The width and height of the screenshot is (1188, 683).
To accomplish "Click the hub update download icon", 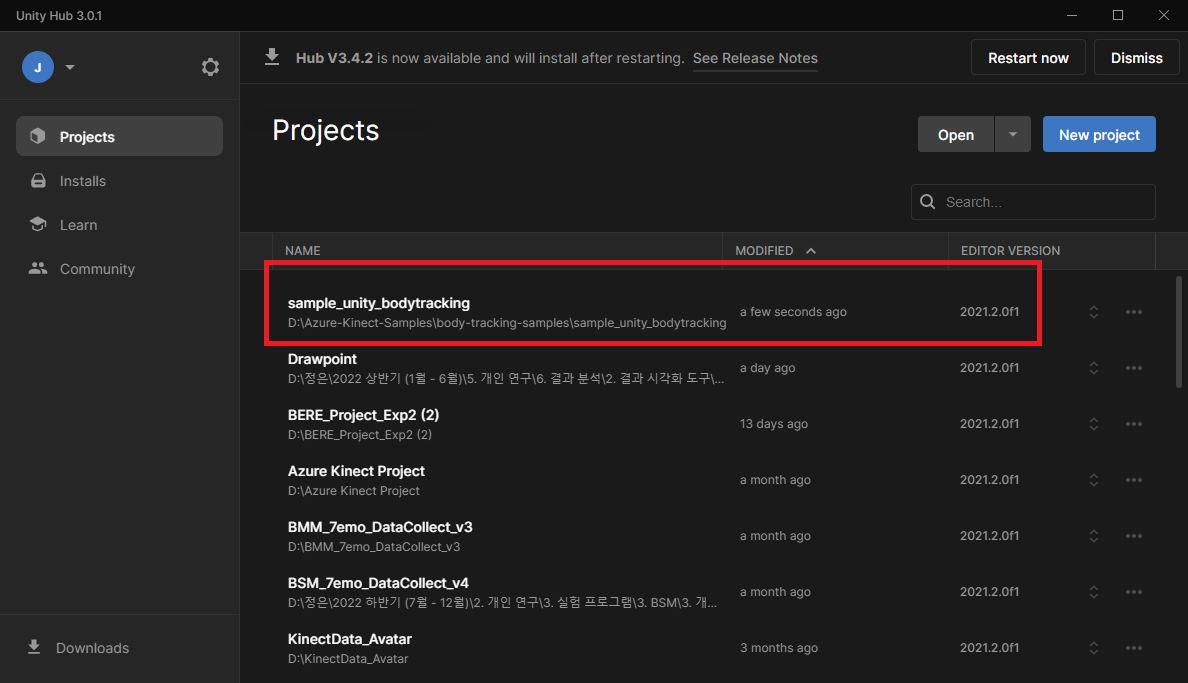I will click(272, 58).
